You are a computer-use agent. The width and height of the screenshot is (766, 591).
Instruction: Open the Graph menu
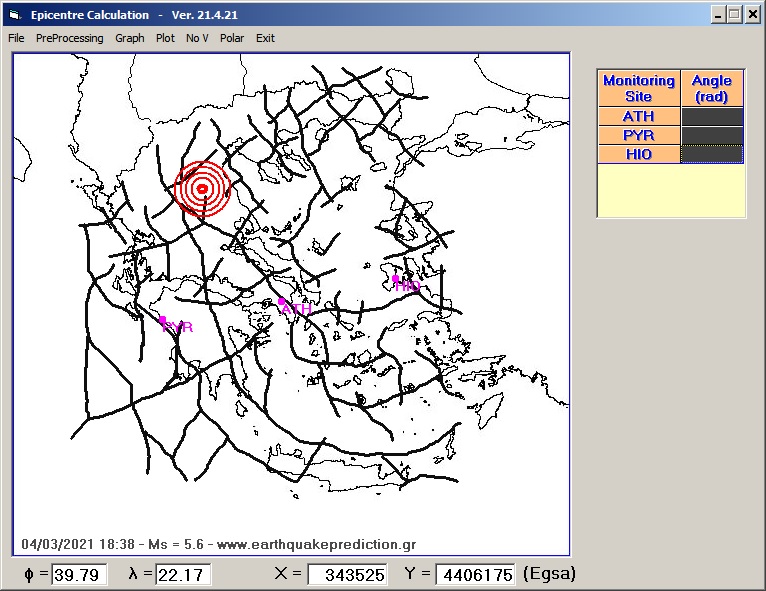coord(129,38)
